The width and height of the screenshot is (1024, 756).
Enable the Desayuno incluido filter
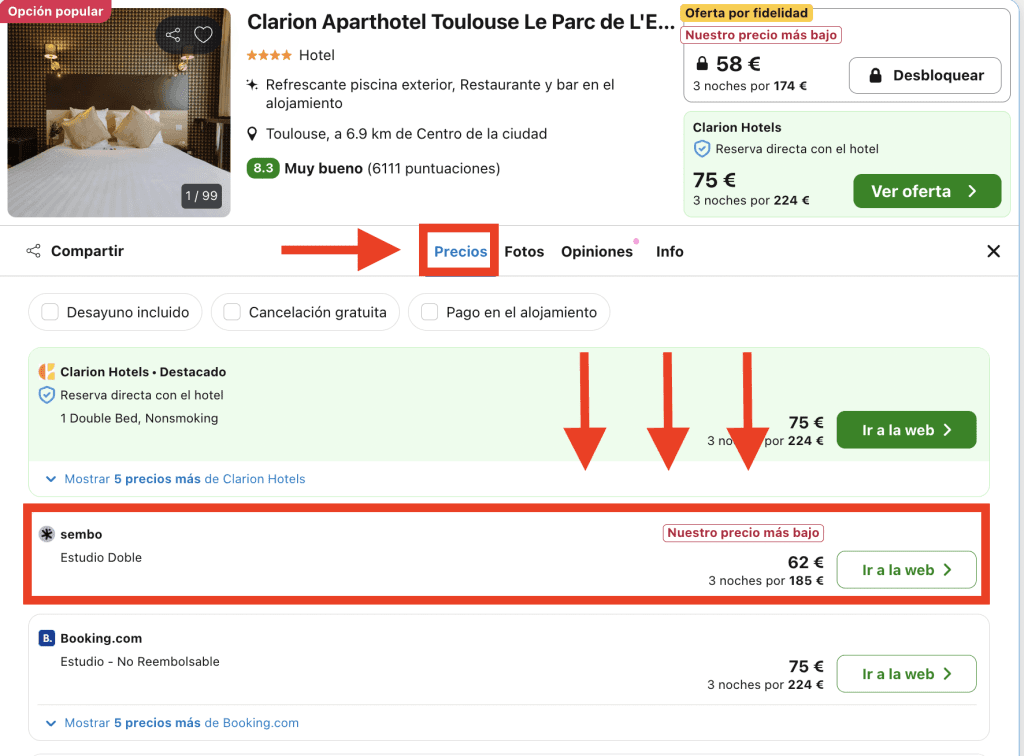point(50,312)
